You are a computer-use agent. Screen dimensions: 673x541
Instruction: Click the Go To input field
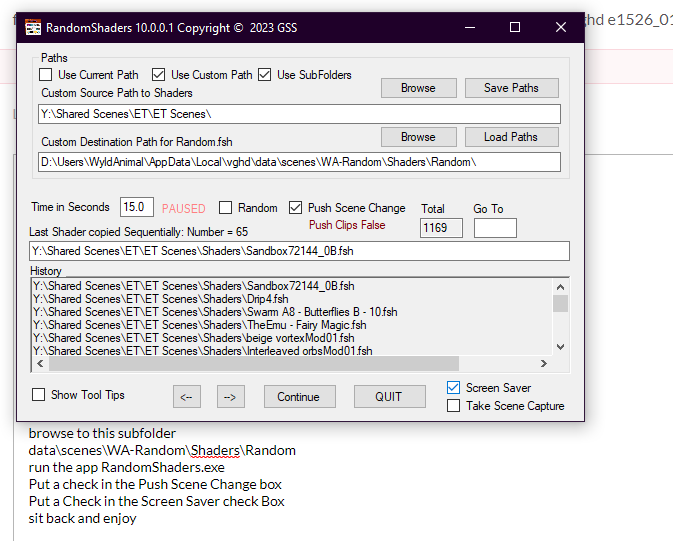point(495,228)
